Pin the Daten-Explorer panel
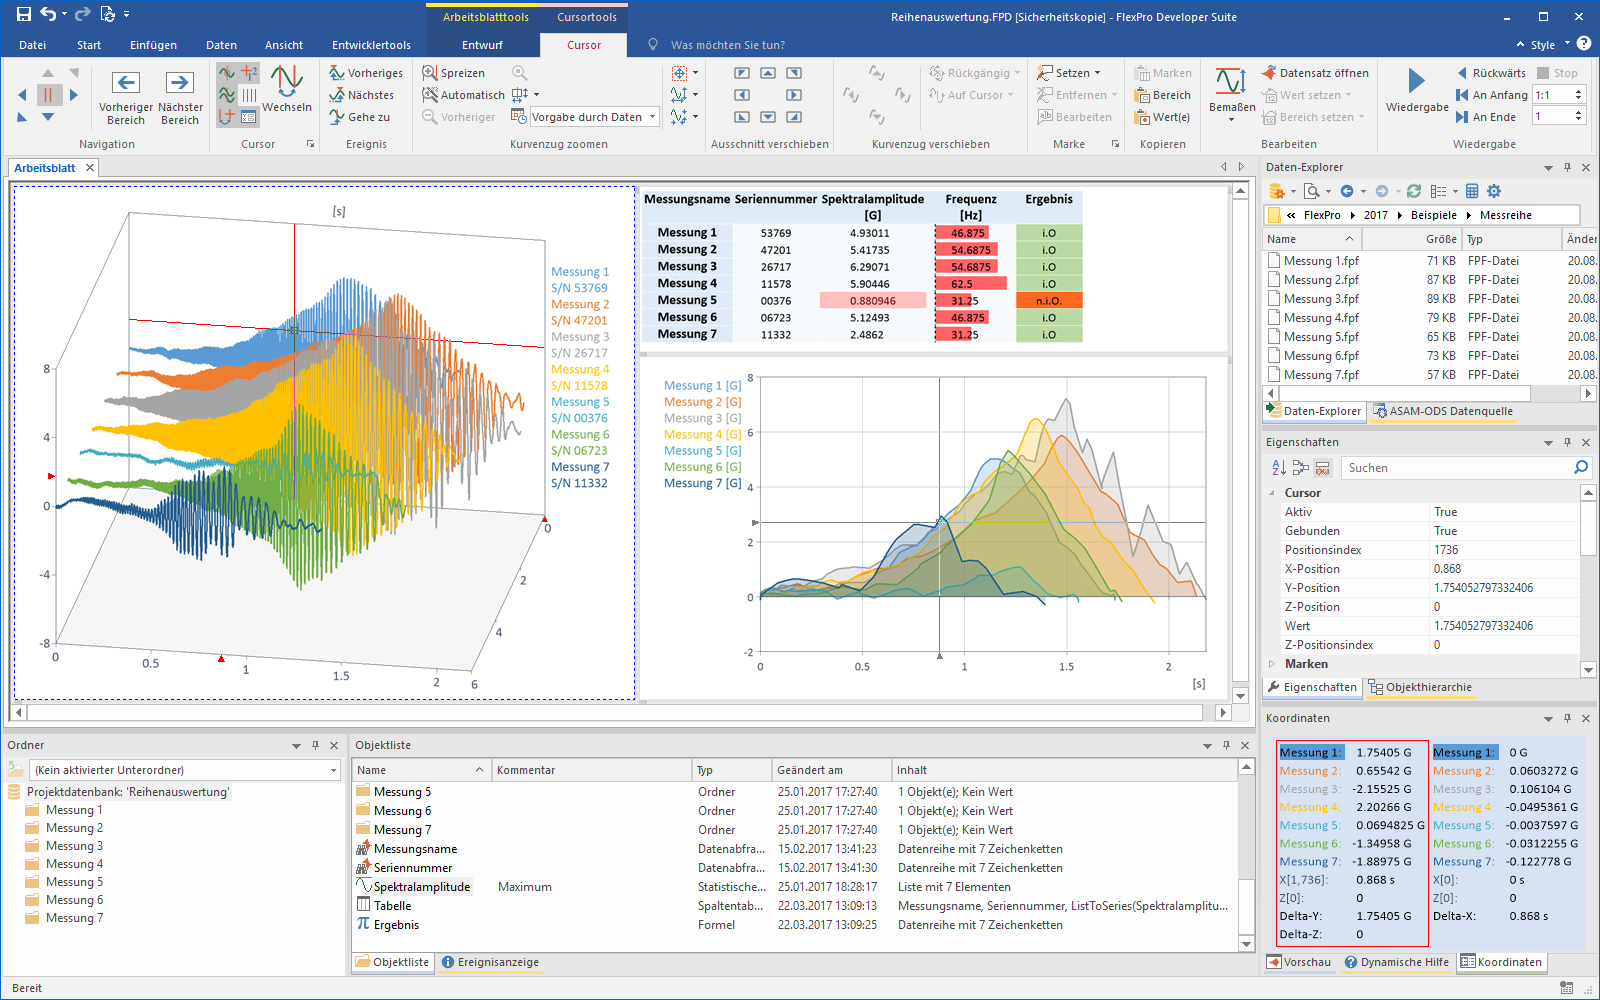Image resolution: width=1600 pixels, height=1000 pixels. point(1567,167)
